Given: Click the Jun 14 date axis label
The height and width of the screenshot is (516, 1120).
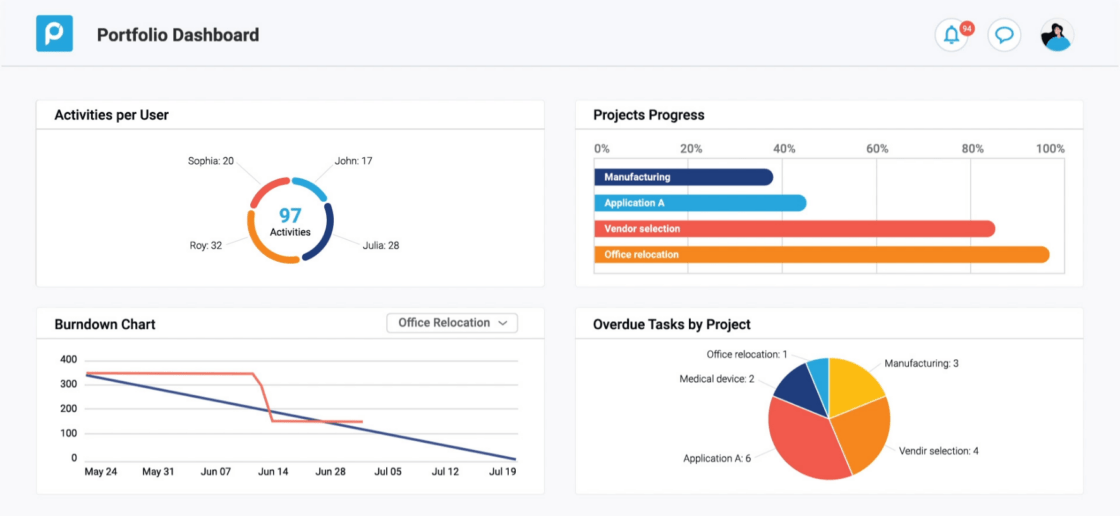Looking at the screenshot, I should (x=273, y=472).
